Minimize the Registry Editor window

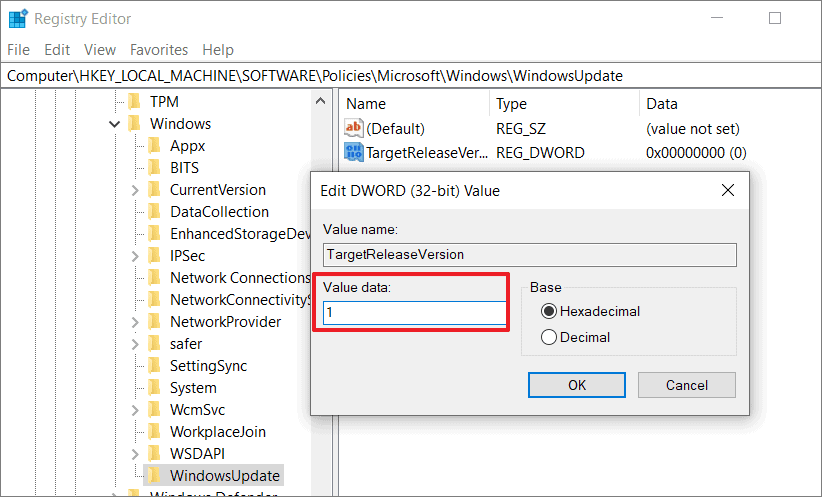pos(717,18)
